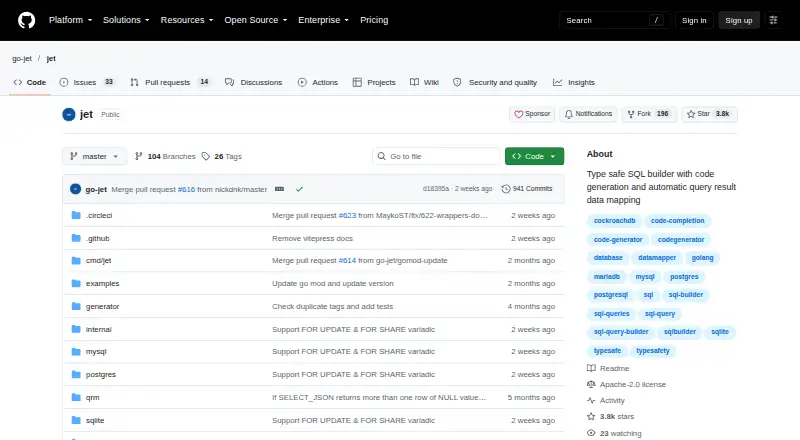Open the GitHub homepage logo
Image resolution: width=800 pixels, height=440 pixels.
27,20
